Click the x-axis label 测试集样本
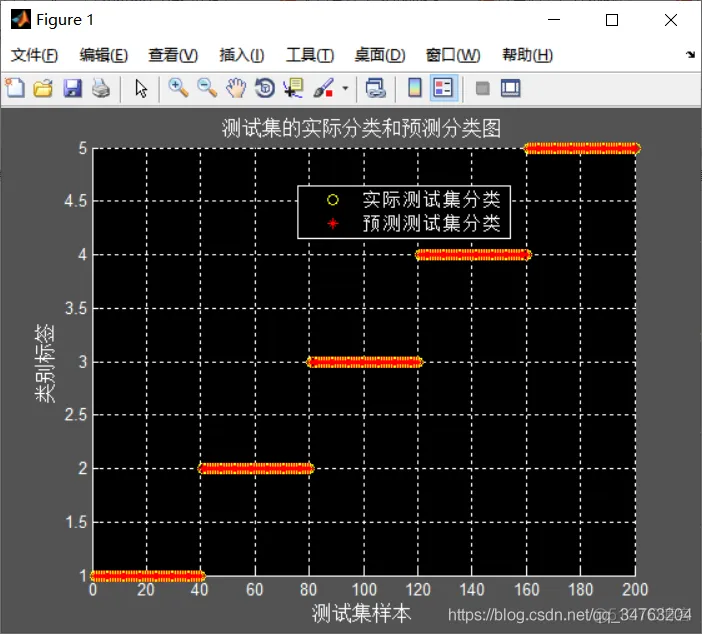This screenshot has height=634, width=702. [x=361, y=613]
